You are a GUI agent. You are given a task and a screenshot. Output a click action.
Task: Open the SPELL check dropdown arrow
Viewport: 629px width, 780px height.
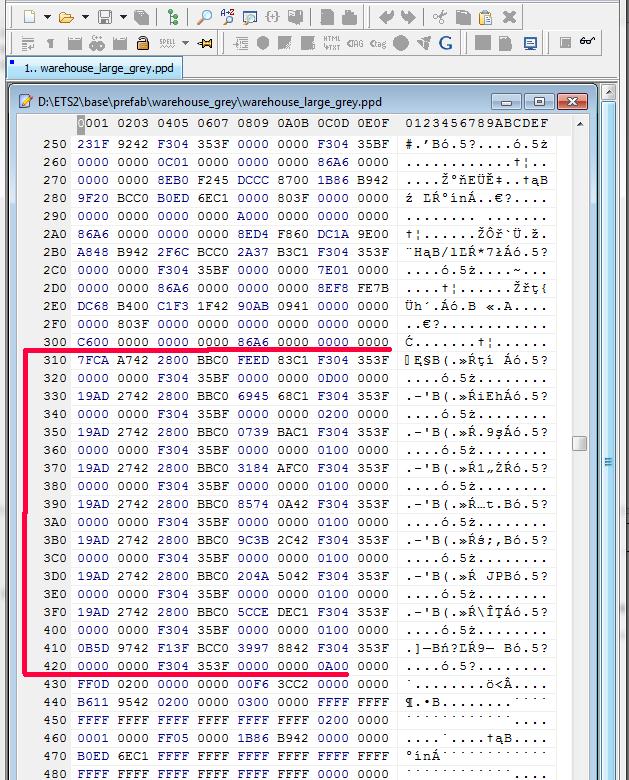(x=184, y=43)
